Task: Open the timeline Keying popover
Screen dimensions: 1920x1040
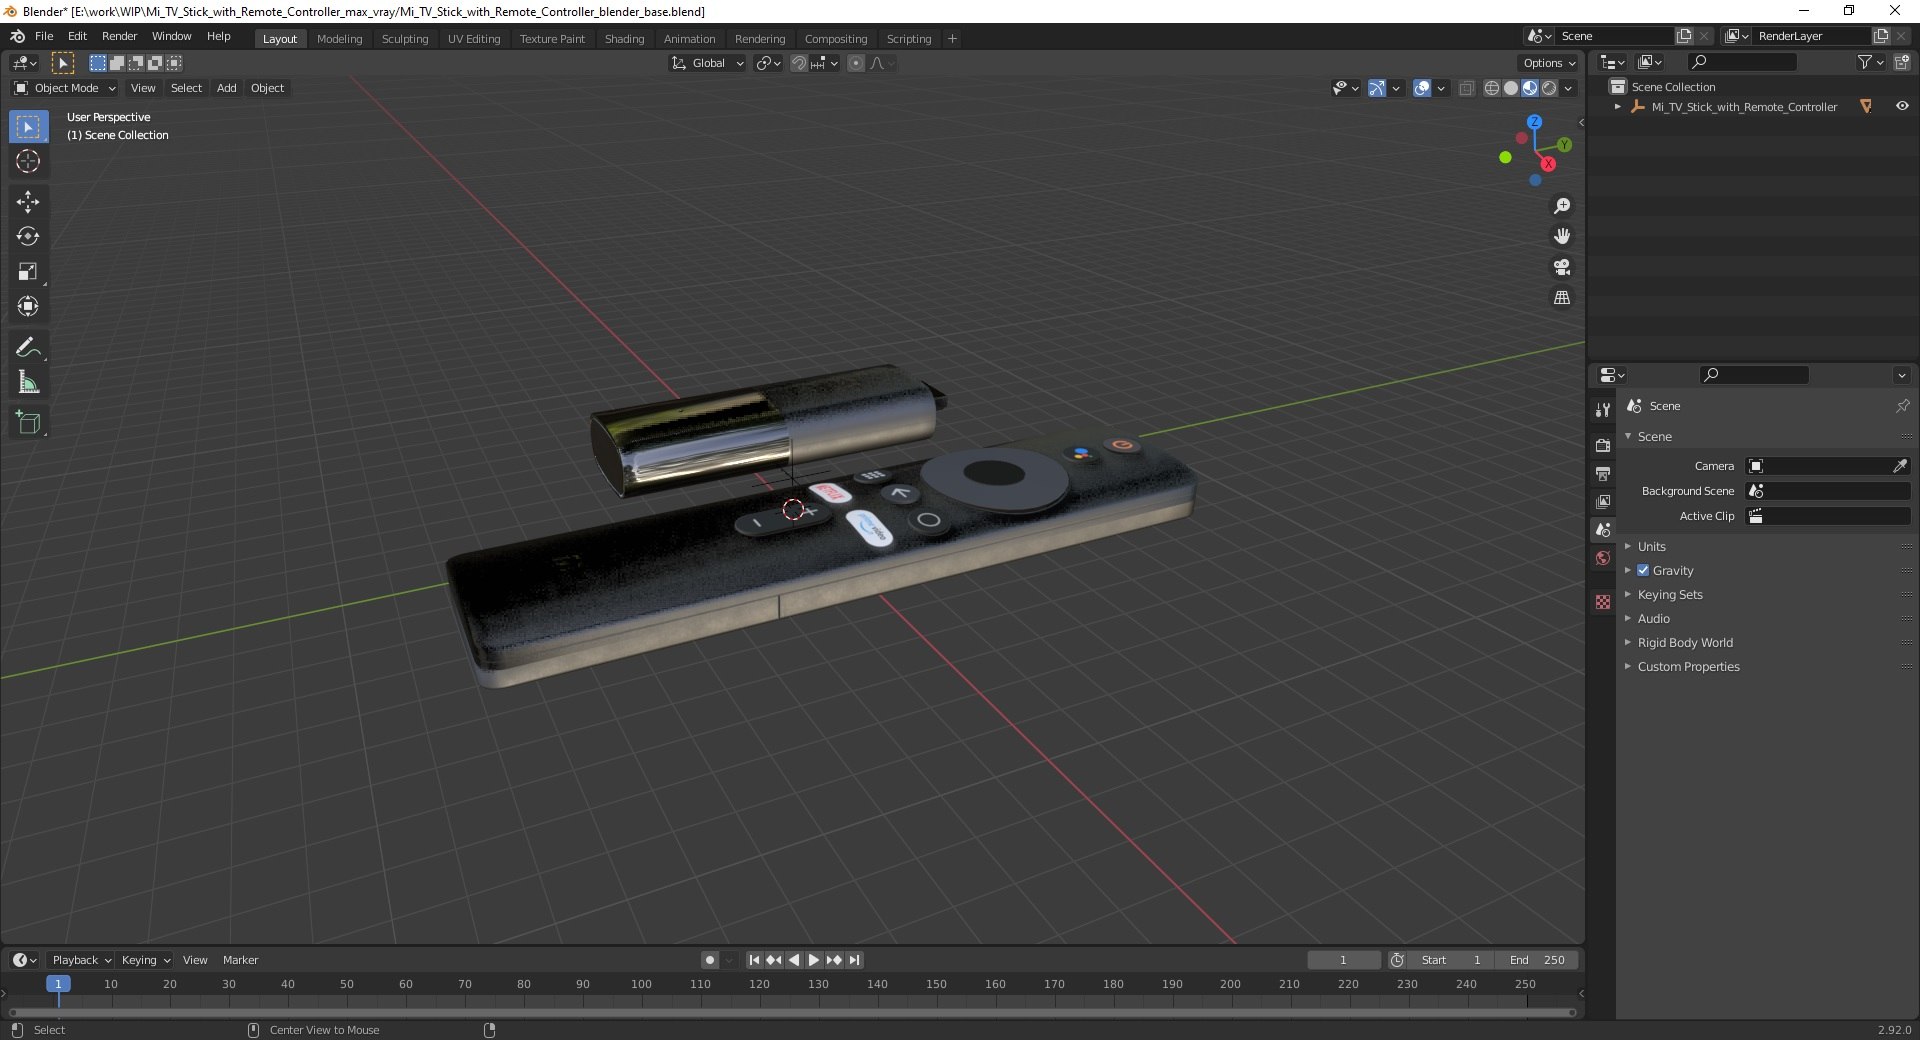Action: [145, 960]
